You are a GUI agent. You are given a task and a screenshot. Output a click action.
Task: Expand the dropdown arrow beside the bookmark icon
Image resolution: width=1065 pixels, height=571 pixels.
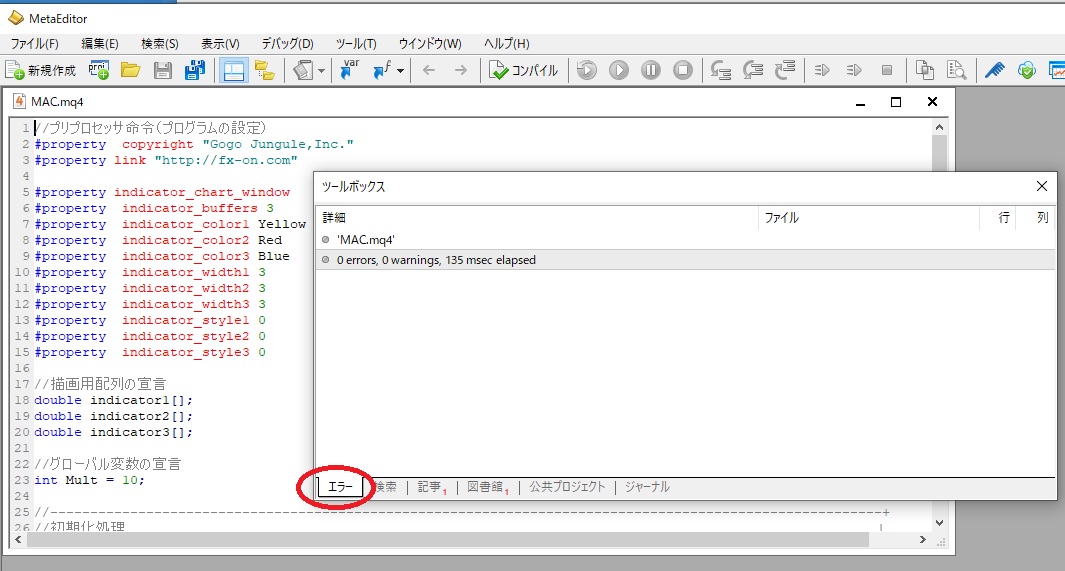coord(321,70)
